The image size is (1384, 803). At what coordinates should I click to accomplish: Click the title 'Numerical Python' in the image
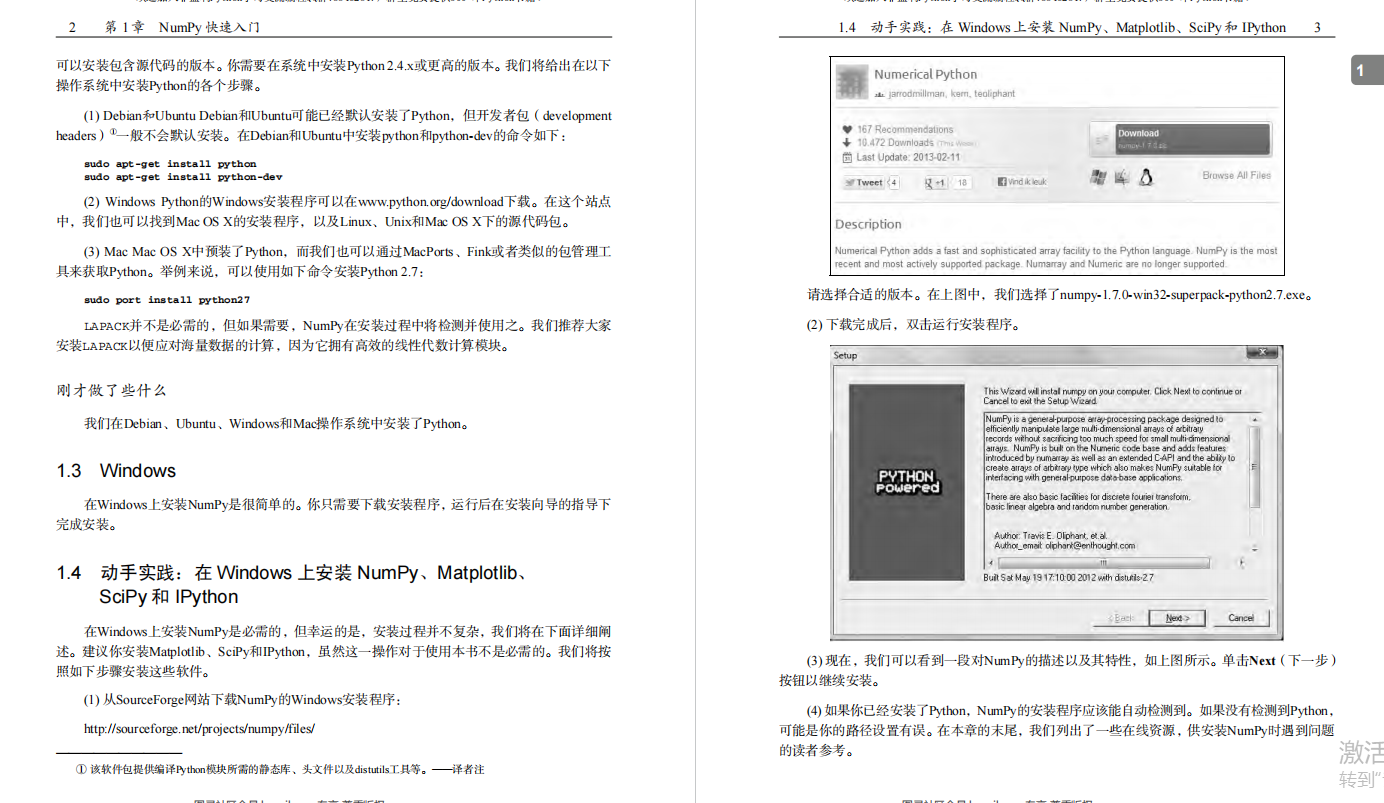click(925, 74)
